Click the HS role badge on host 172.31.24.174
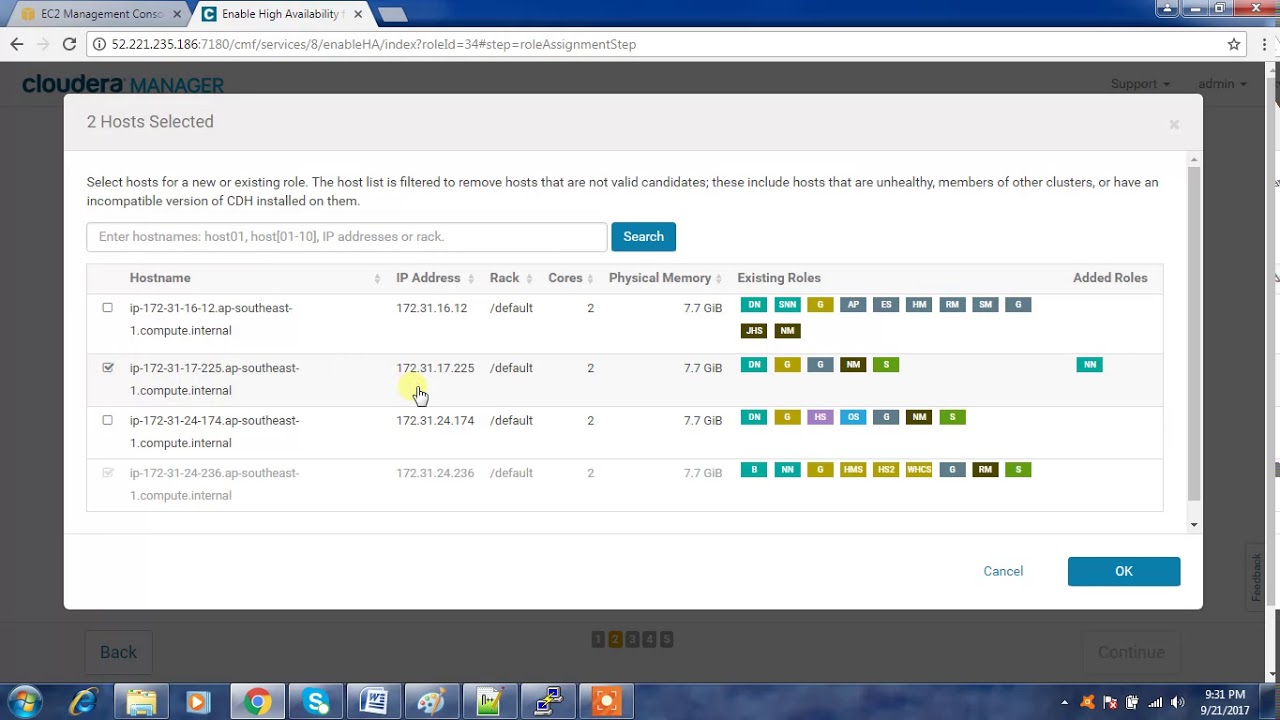Viewport: 1280px width, 720px height. click(820, 417)
